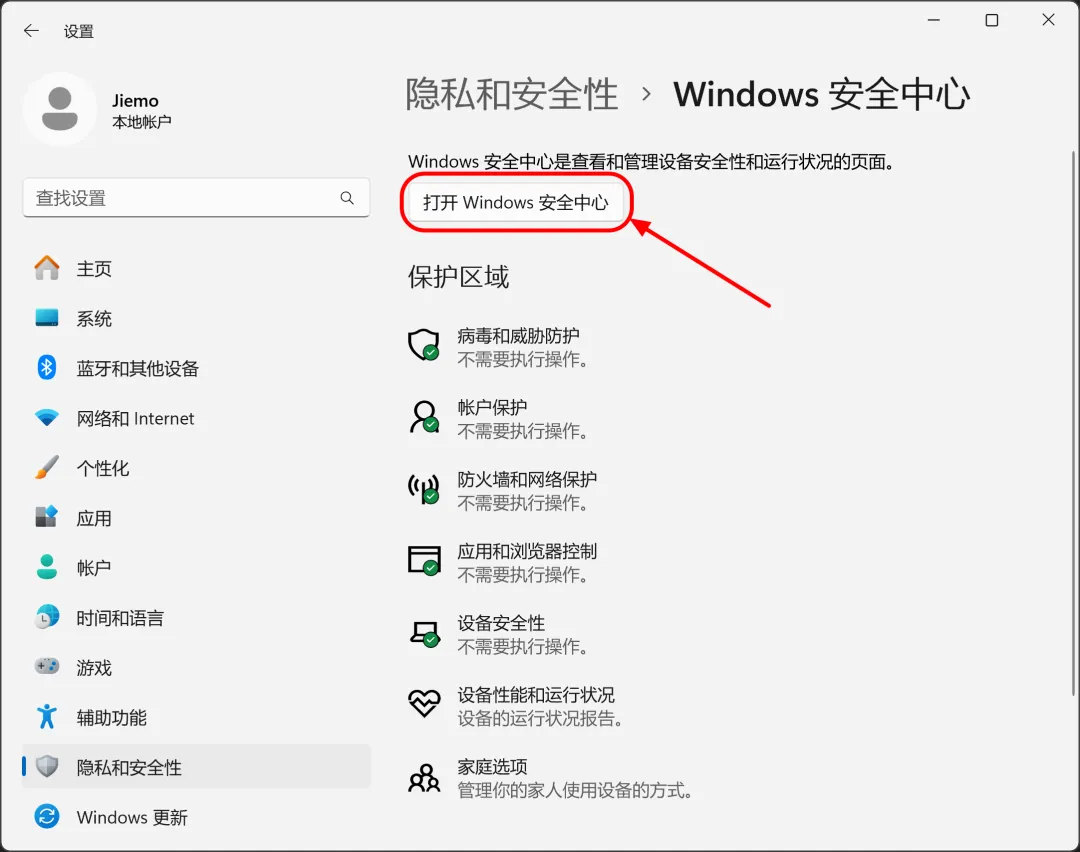Screen dimensions: 1080x852
Task: Open 主页 in the sidebar
Action: pyautogui.click(x=196, y=269)
